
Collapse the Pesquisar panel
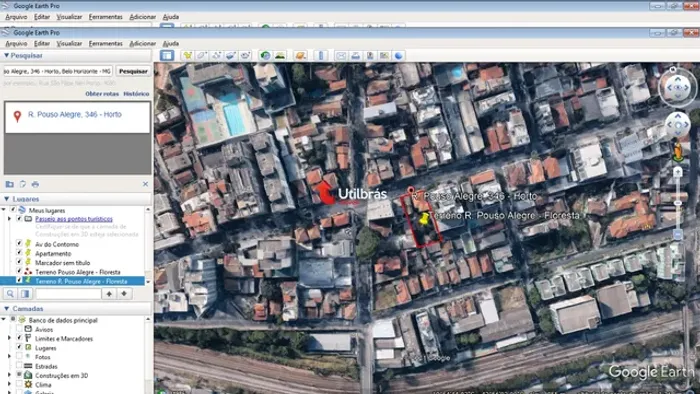click(x=6, y=55)
